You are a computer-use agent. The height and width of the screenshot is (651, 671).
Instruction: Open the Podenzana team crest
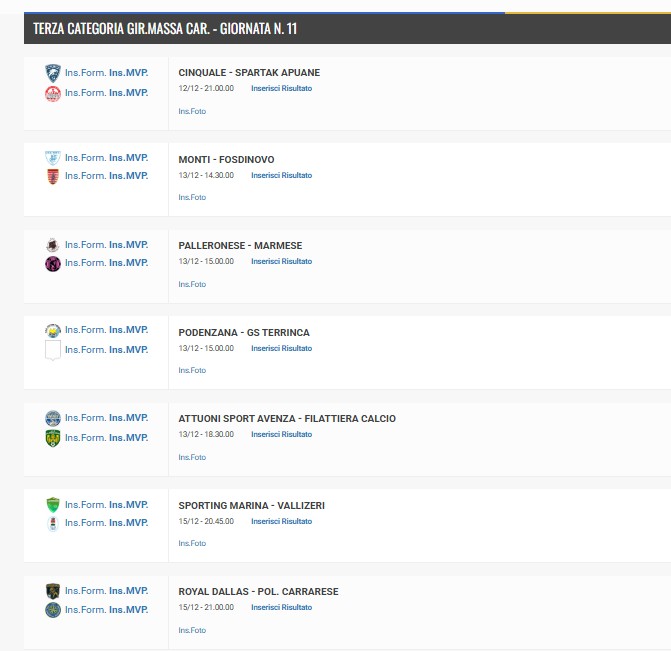[x=53, y=330]
